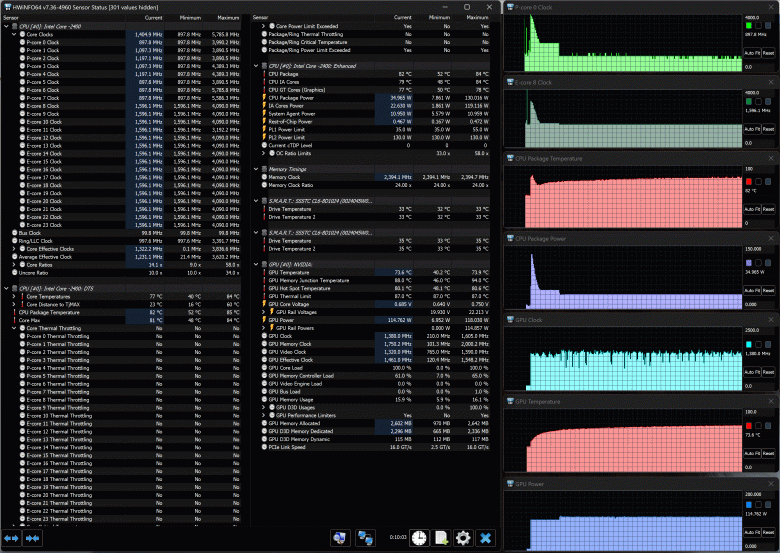Viewport: 780px width, 553px height.
Task: Click the thermometer icon beside GPU Temperature row
Action: coord(264,273)
